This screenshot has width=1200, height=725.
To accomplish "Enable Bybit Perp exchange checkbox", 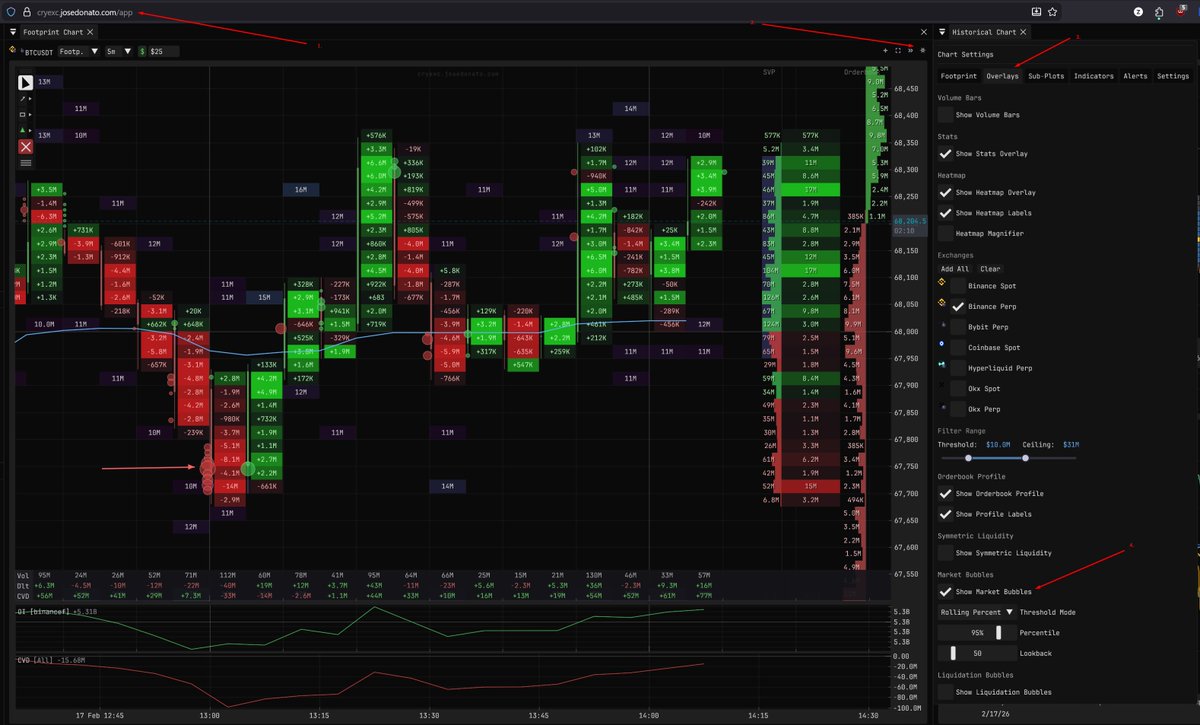I will click(960, 327).
